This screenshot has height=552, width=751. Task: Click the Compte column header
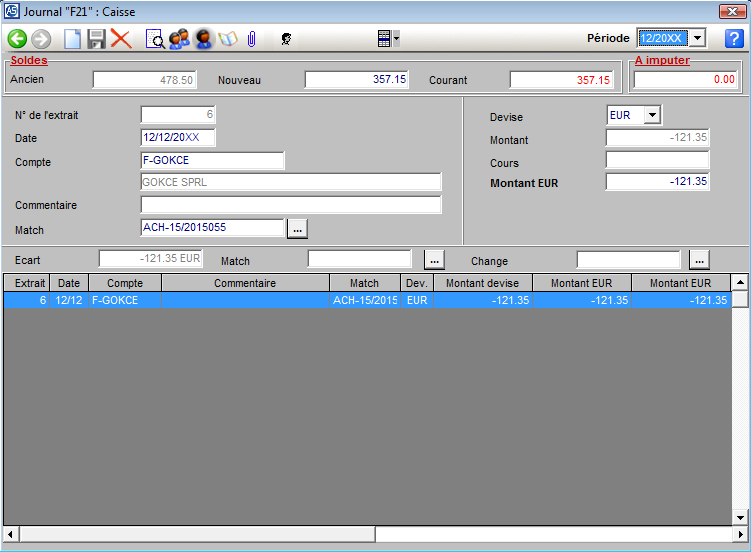pos(125,283)
